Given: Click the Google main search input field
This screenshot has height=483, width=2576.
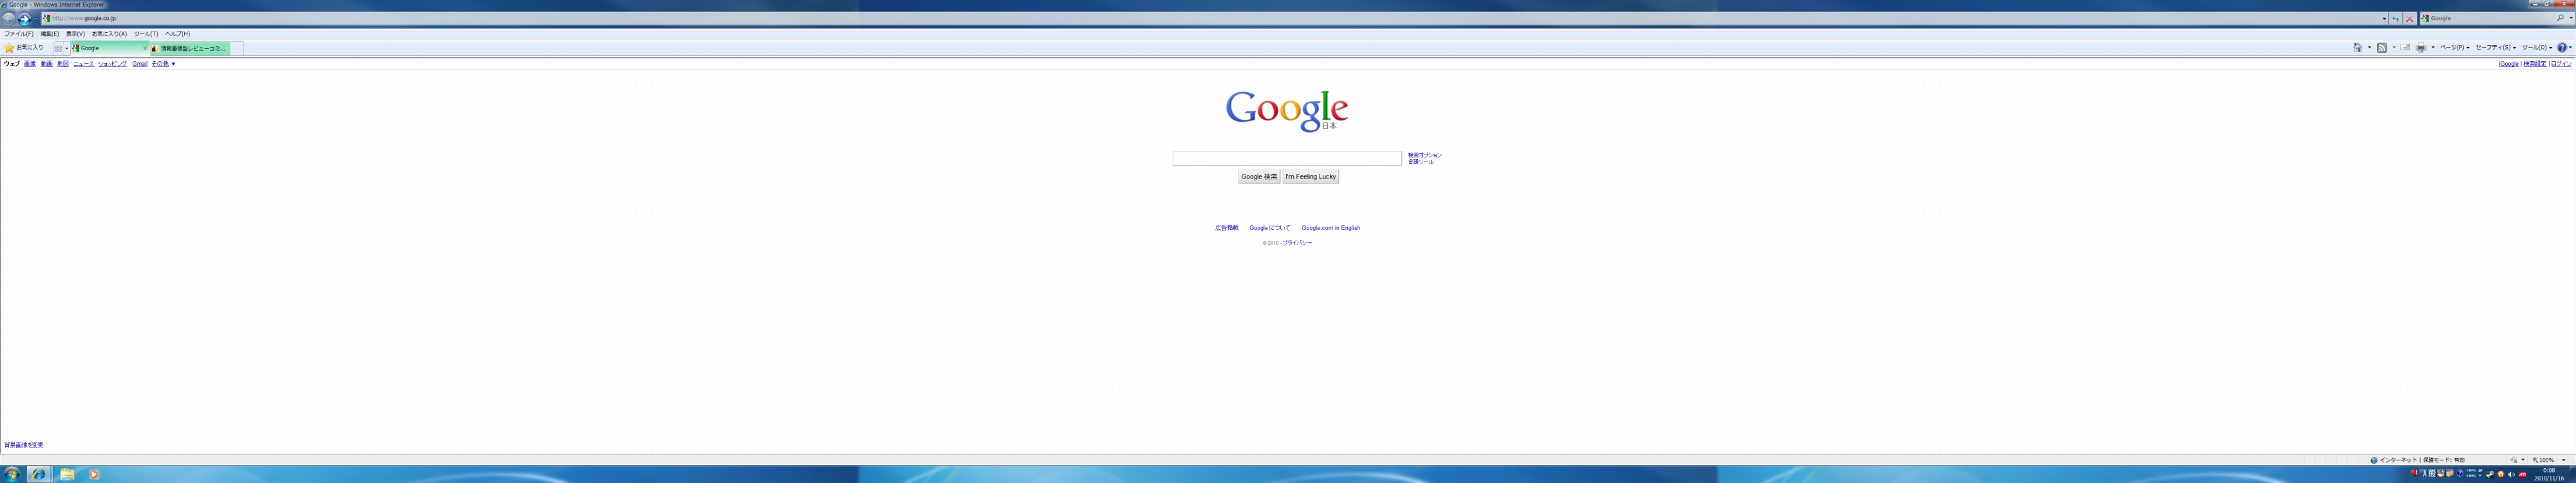Looking at the screenshot, I should (1287, 158).
